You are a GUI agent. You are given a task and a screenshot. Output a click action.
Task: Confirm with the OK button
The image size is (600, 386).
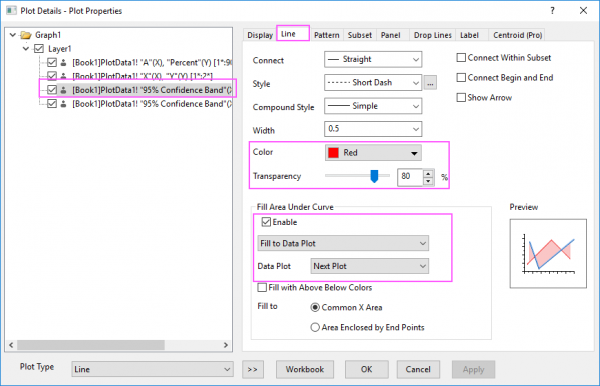coord(367,369)
